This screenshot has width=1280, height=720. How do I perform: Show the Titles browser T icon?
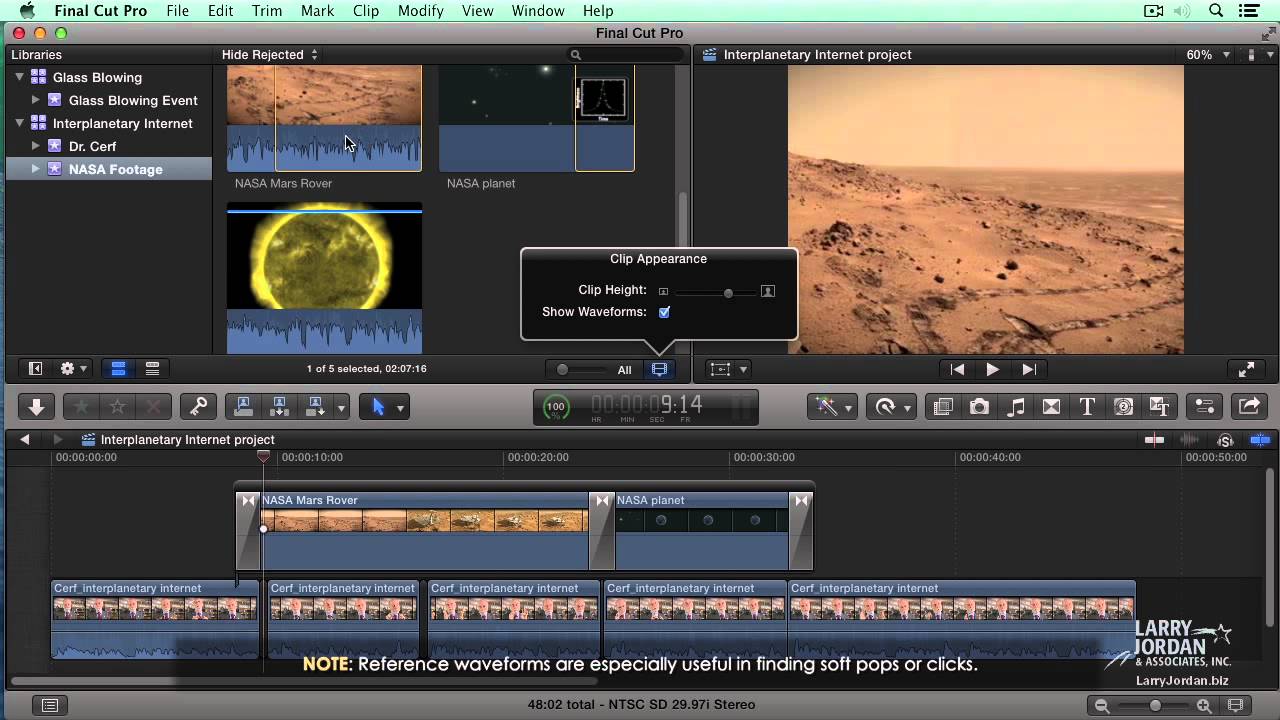click(1087, 407)
